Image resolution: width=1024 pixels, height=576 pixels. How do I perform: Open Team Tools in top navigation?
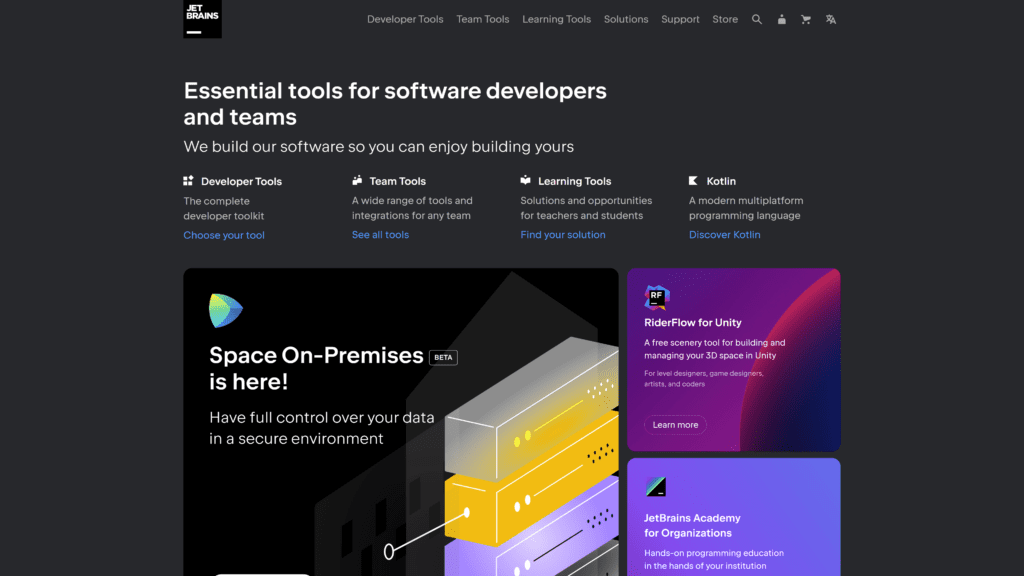[483, 20]
